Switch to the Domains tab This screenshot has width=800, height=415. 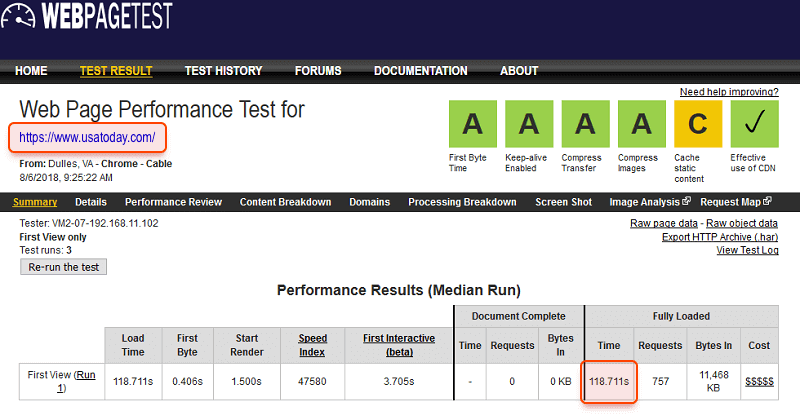tap(369, 202)
